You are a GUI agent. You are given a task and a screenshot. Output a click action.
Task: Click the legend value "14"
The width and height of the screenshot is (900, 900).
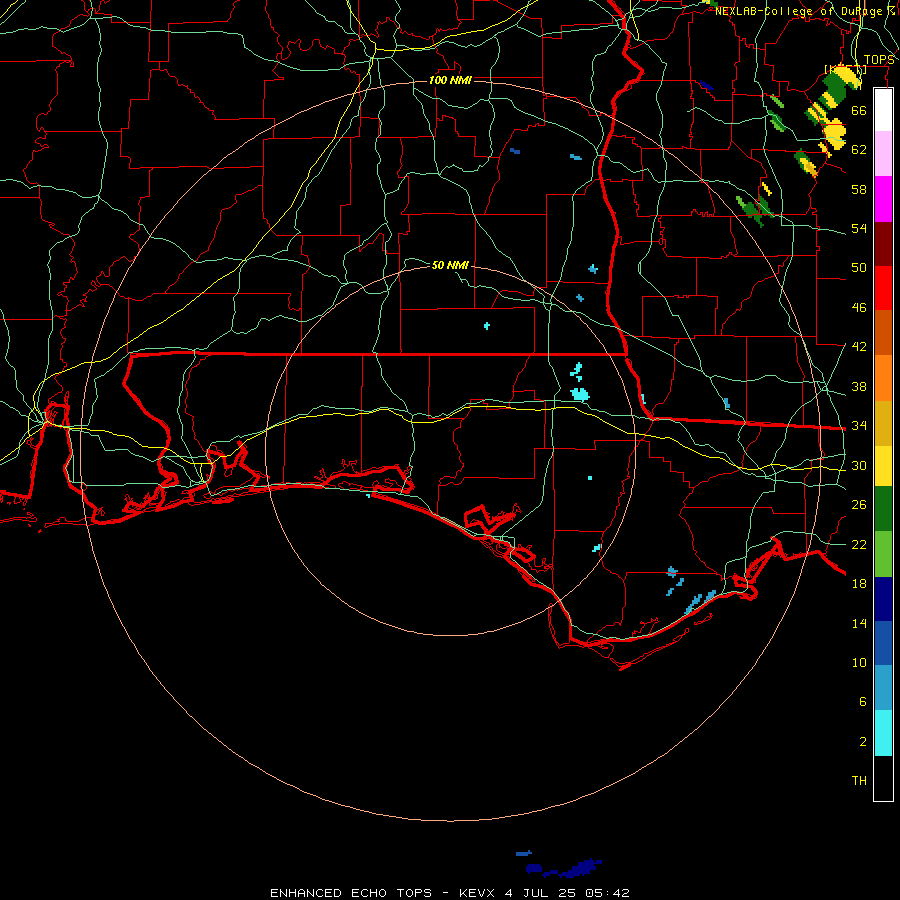[859, 623]
